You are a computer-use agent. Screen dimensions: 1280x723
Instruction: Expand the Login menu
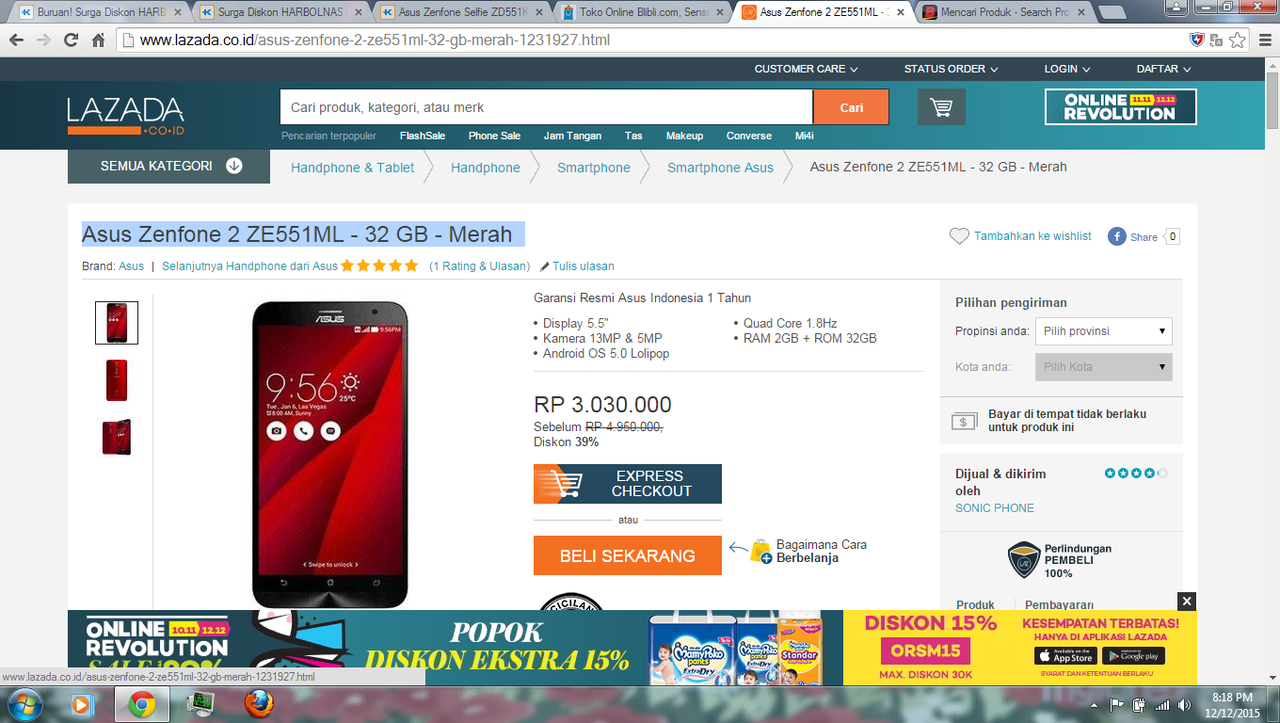click(1067, 69)
